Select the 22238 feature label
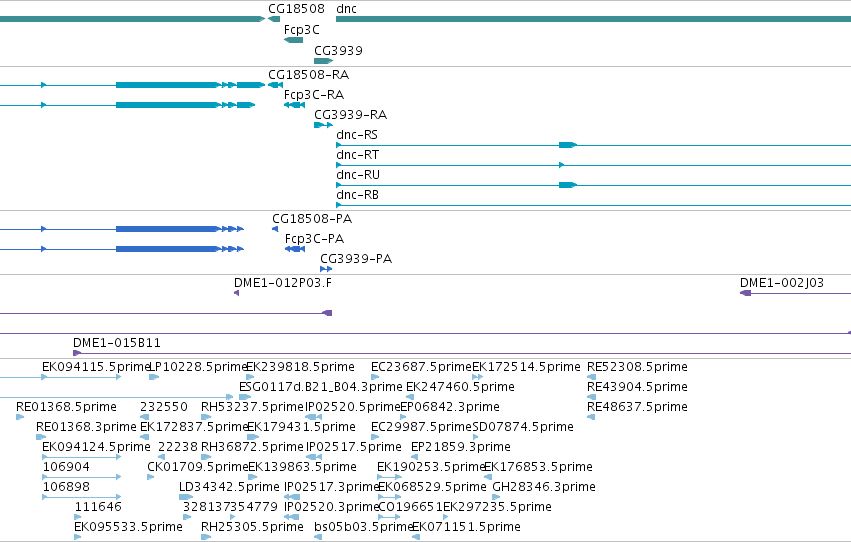Screen dimensions: 851x542 click(x=178, y=448)
